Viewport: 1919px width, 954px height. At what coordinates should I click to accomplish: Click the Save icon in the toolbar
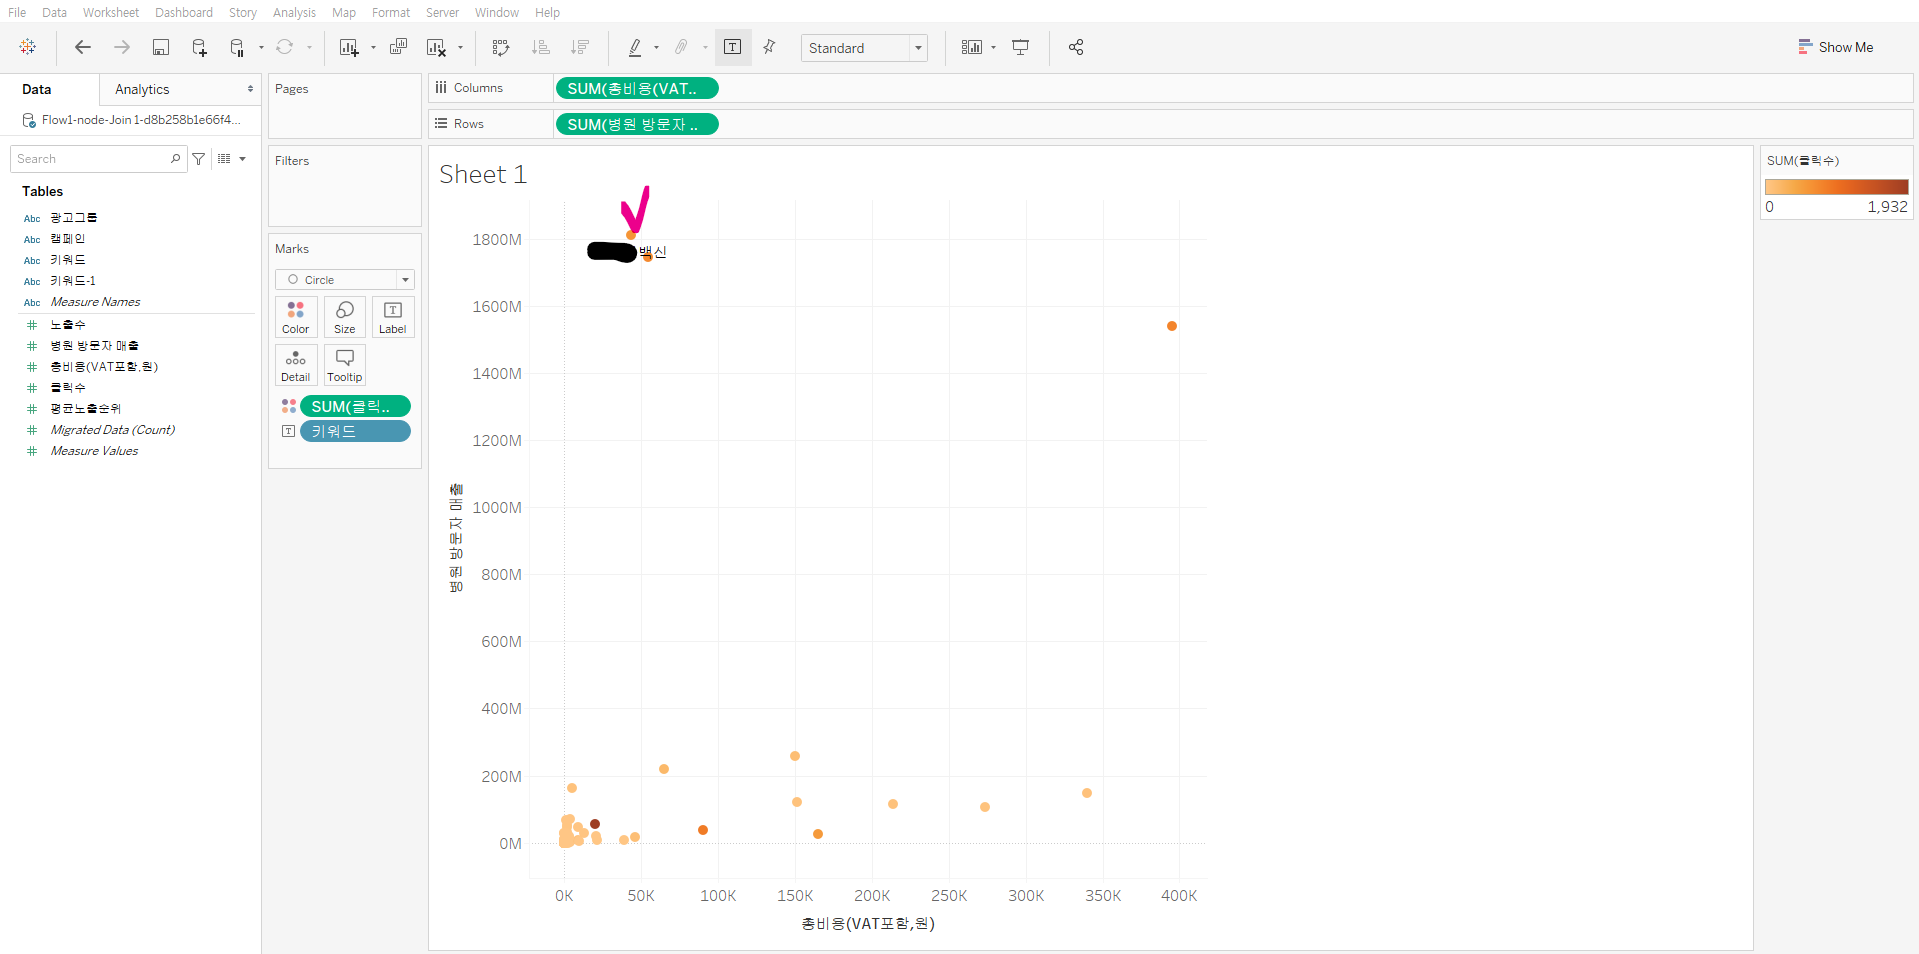(161, 47)
